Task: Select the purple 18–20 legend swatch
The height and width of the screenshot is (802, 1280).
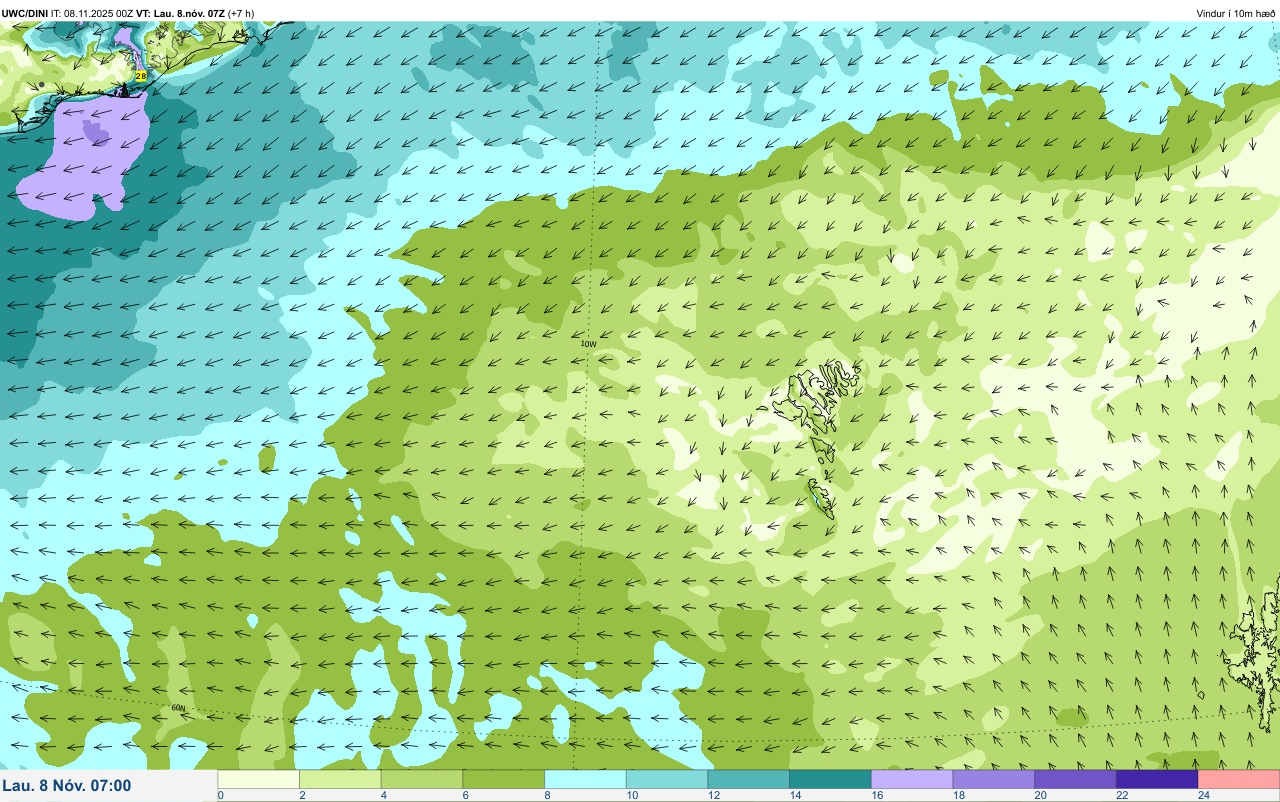Action: tap(994, 779)
